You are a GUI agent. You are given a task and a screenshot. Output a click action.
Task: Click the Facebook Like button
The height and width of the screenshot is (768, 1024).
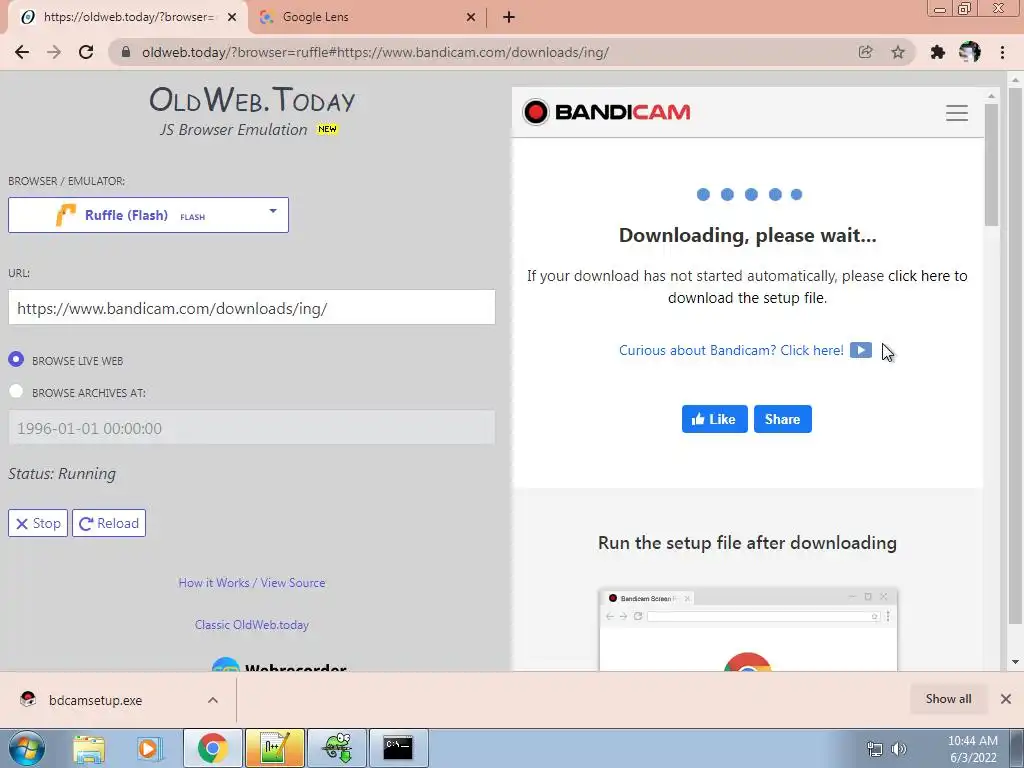click(x=714, y=419)
